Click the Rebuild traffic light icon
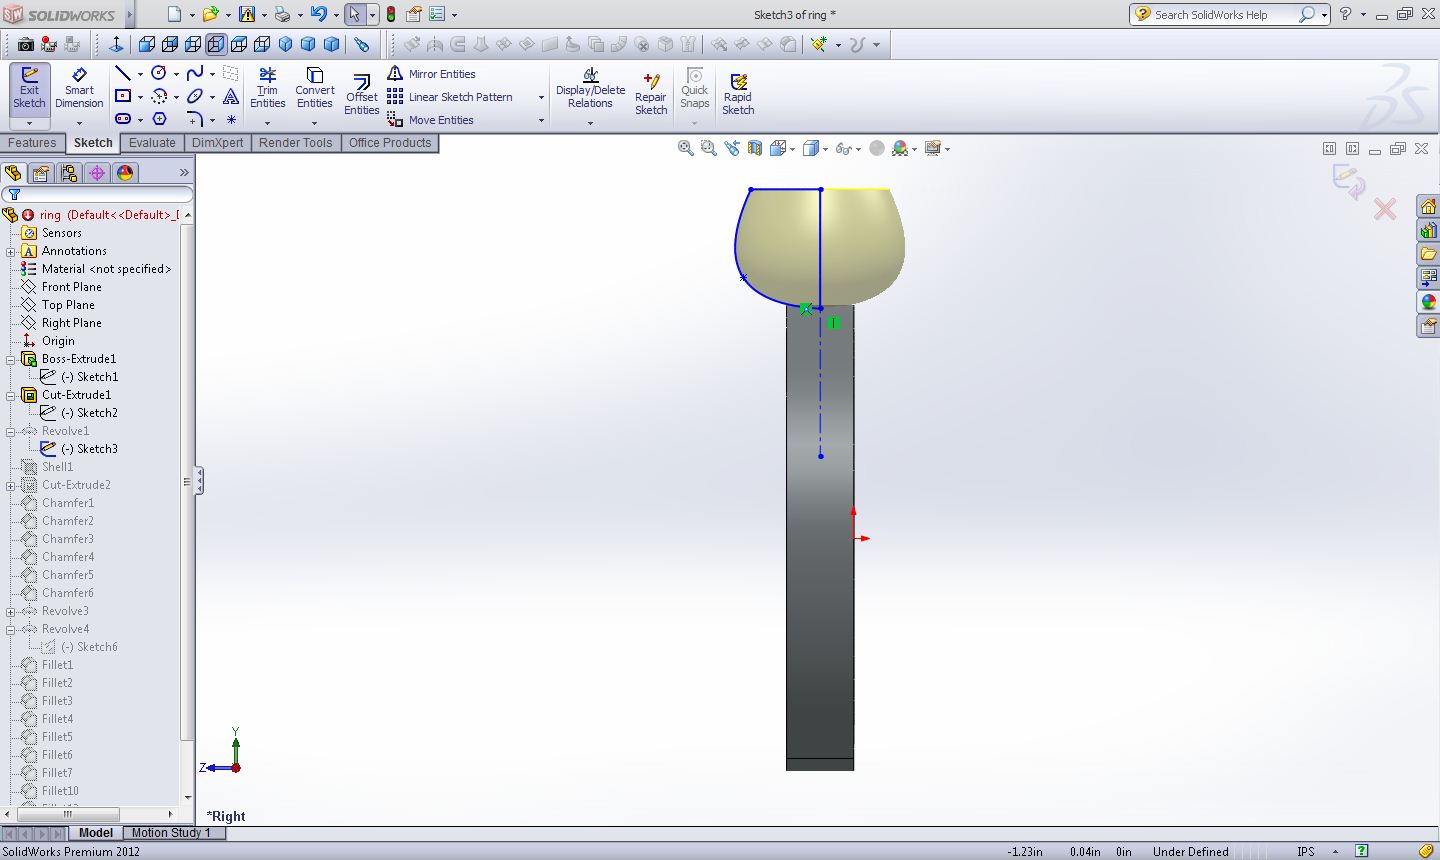 tap(391, 14)
